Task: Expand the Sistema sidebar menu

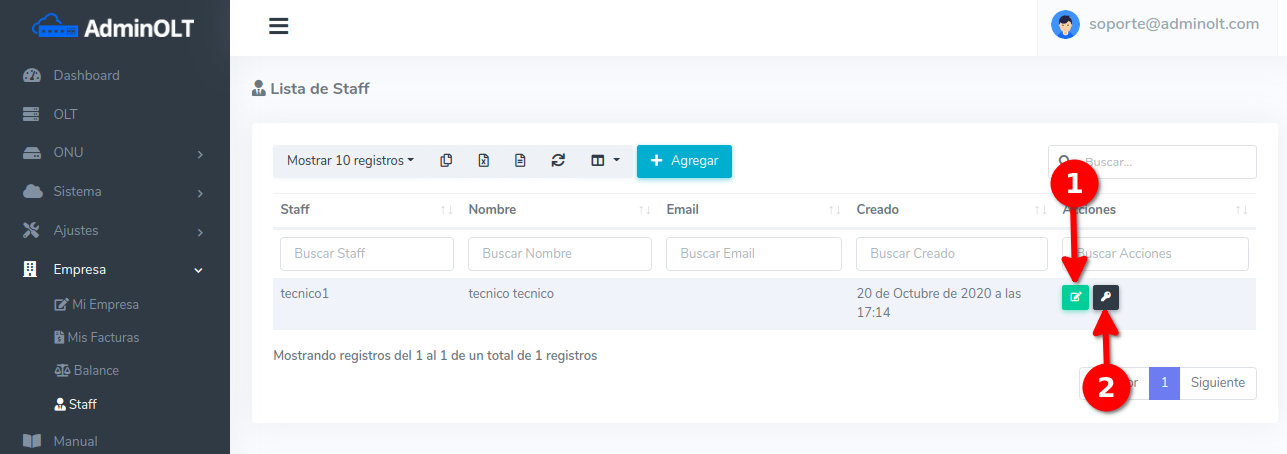Action: [x=115, y=192]
